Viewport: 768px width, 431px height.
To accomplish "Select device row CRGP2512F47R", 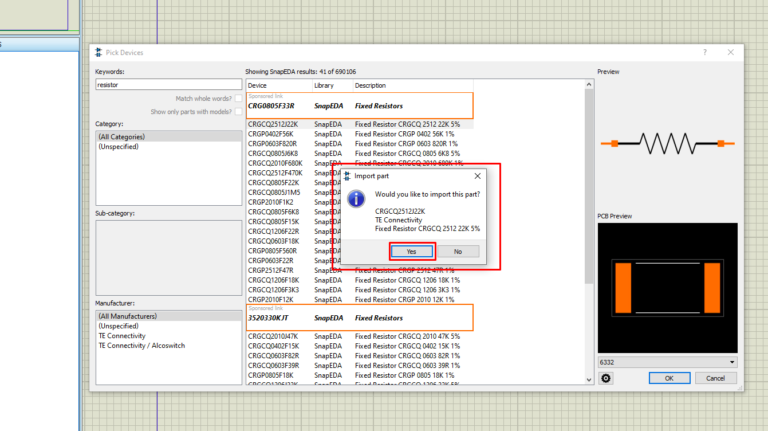I will [360, 270].
